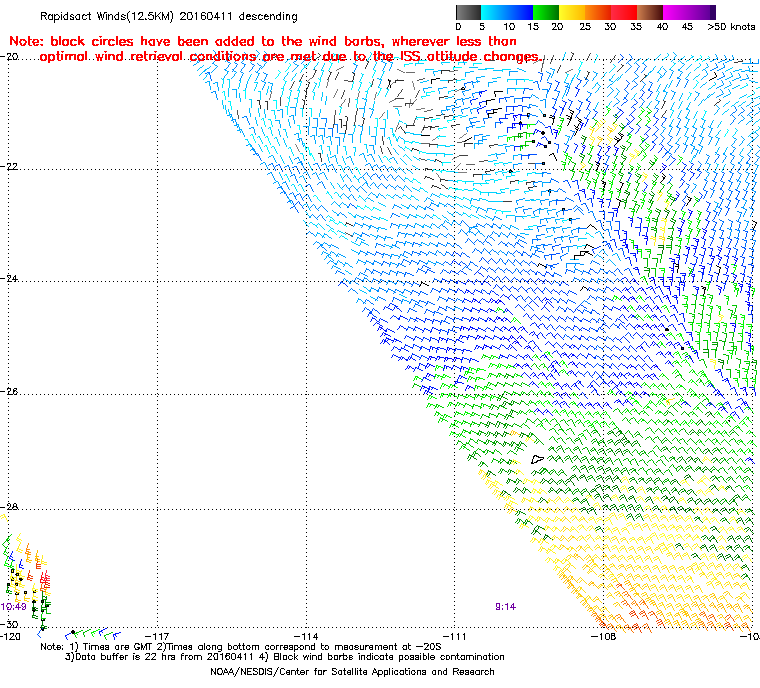The width and height of the screenshot is (760, 688).
Task: Click the cyan 5-10 knots legend segment
Action: click(494, 12)
